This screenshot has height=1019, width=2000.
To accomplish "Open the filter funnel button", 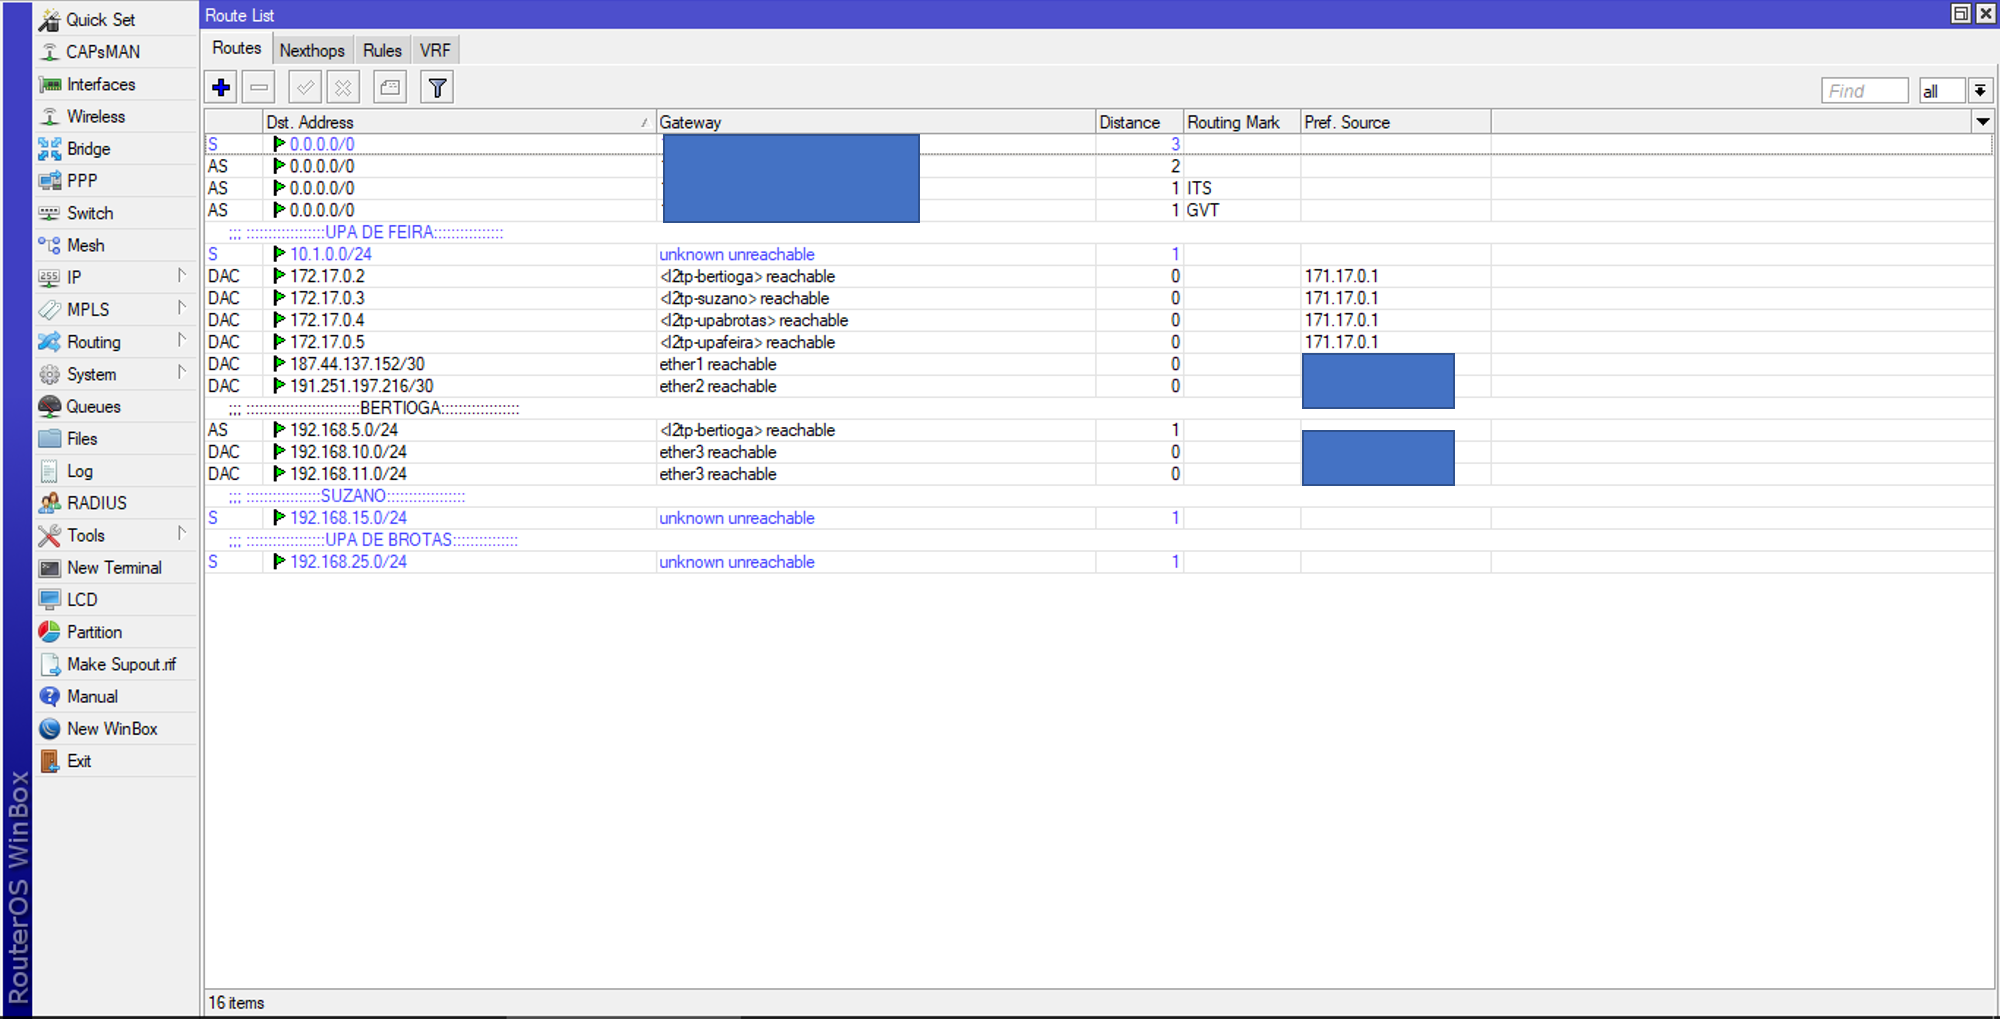I will tap(437, 88).
